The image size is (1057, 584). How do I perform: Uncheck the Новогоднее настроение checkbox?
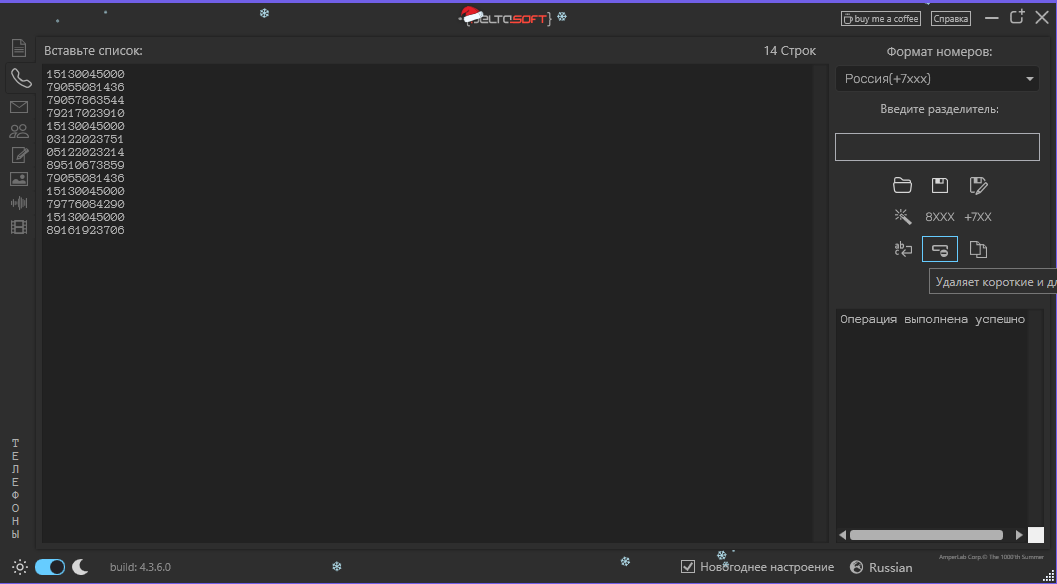tap(688, 566)
